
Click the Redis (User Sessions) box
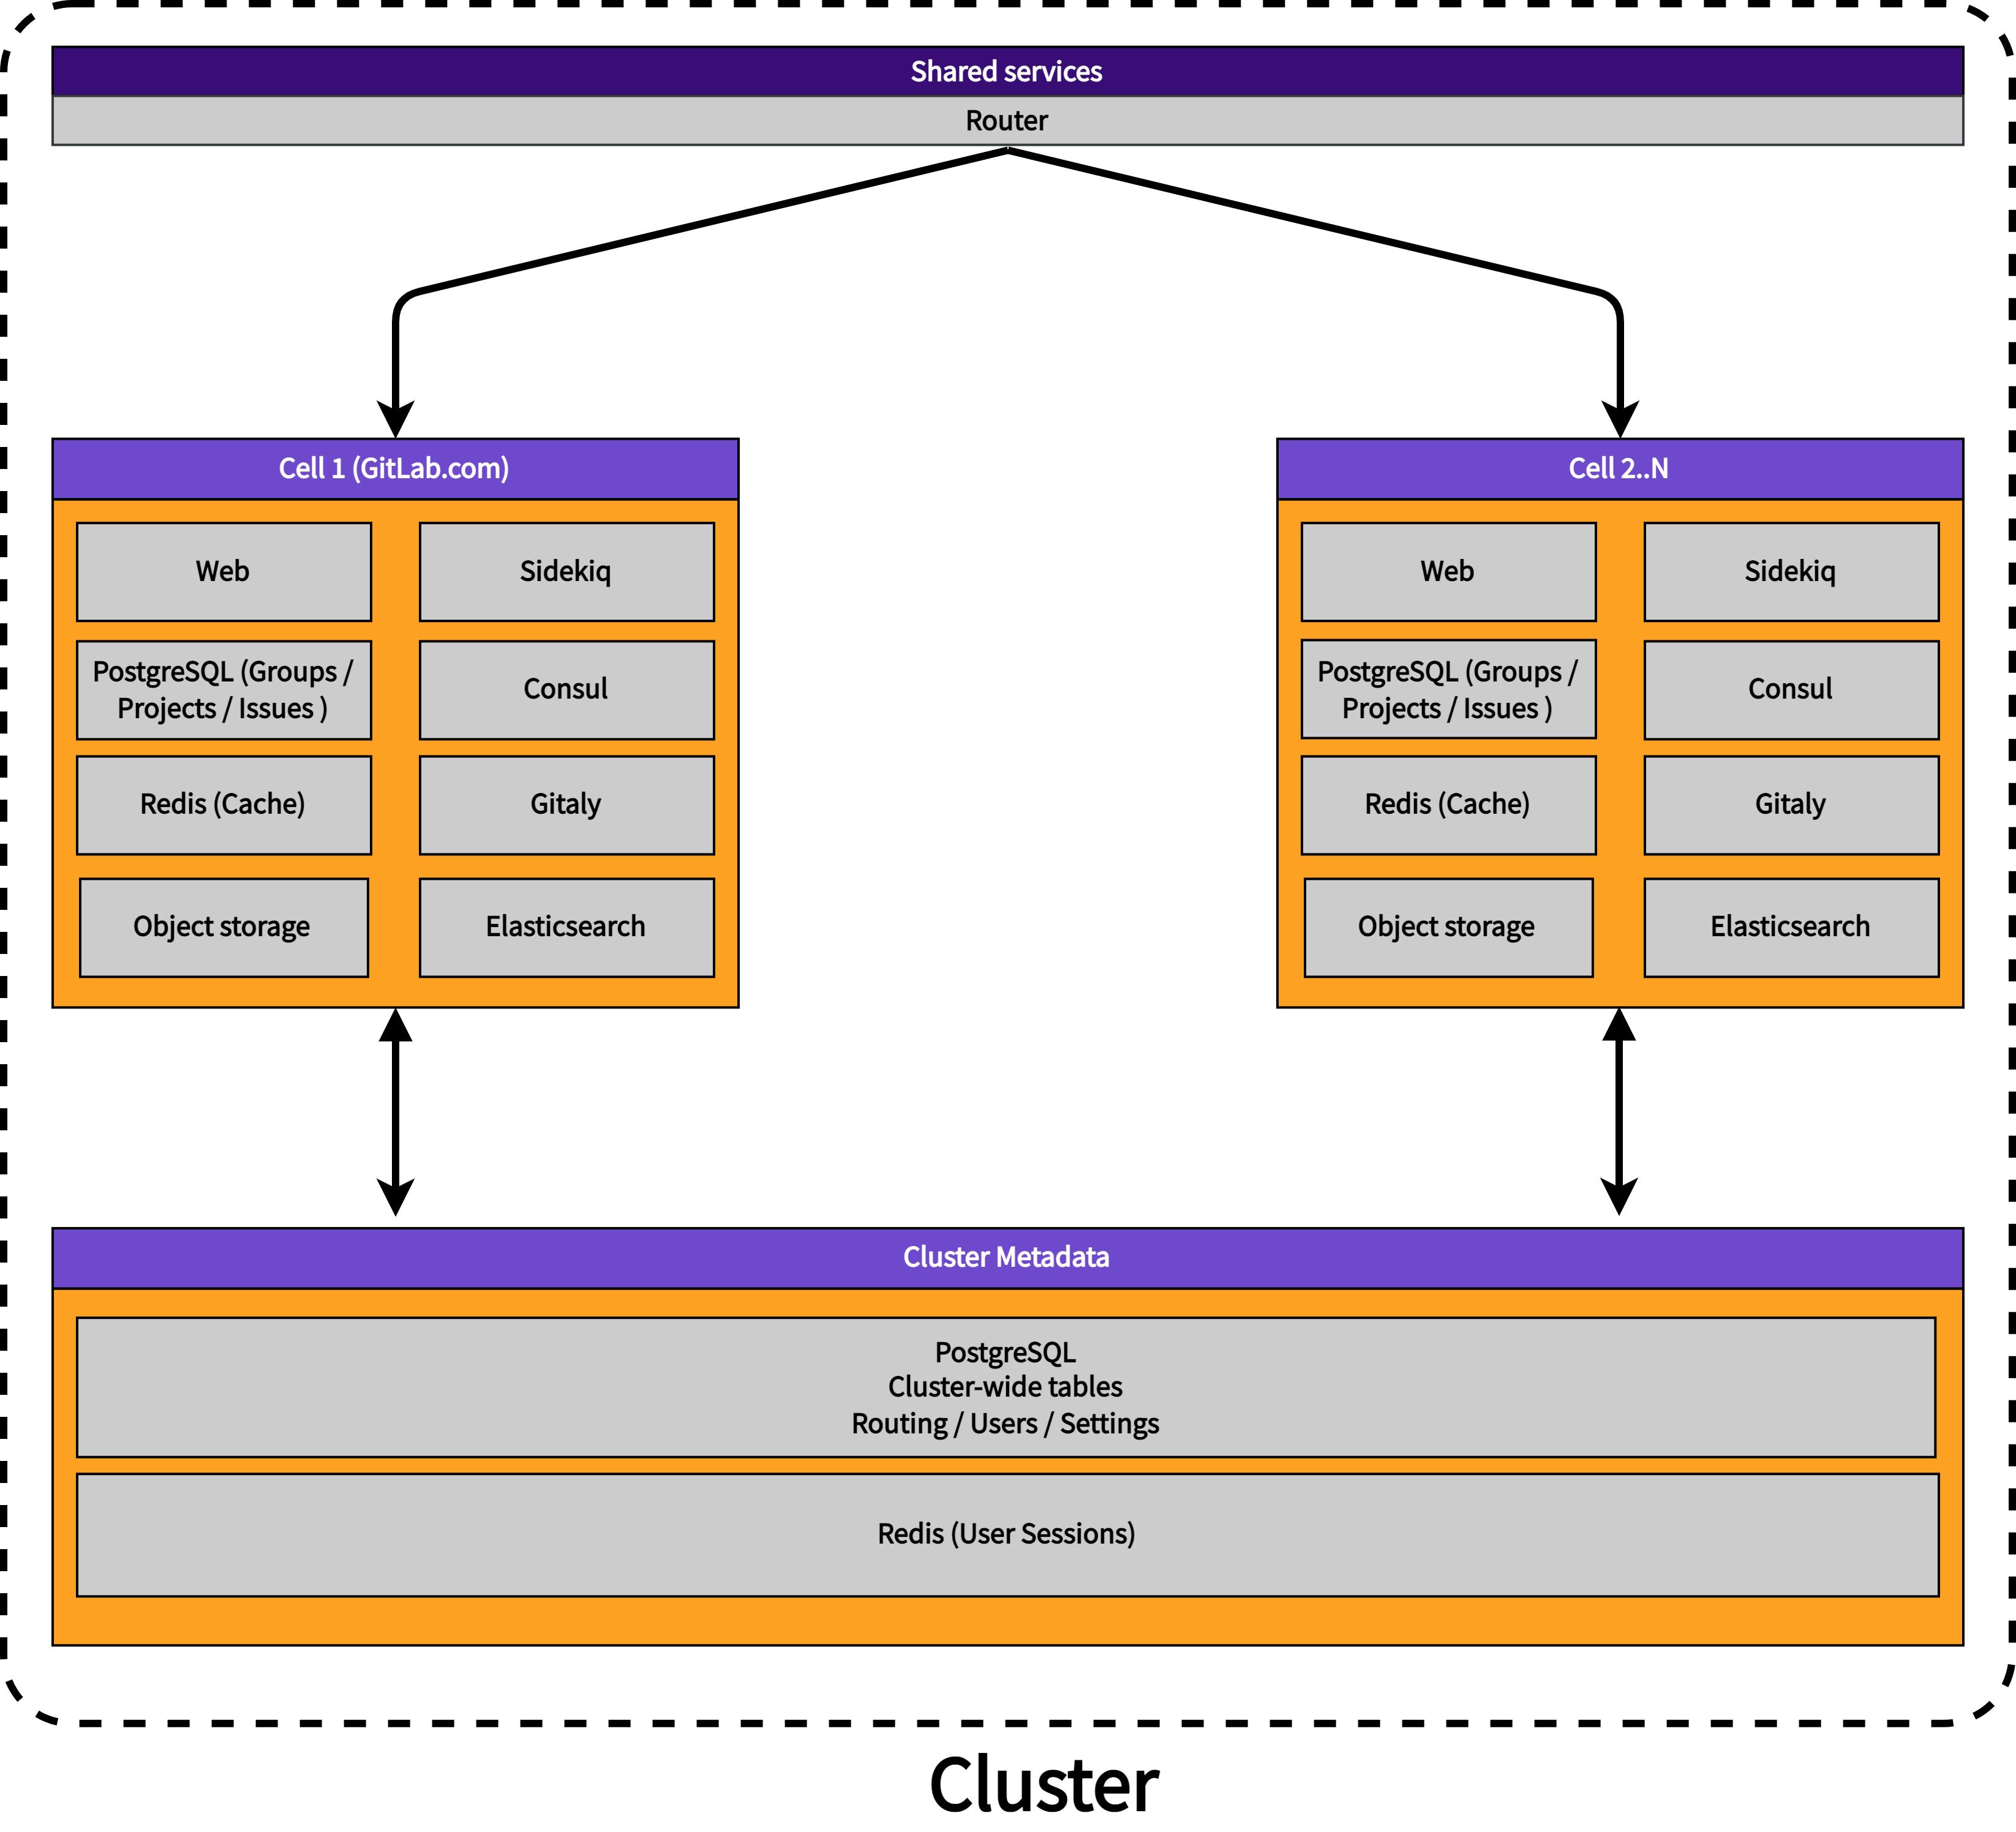click(x=1007, y=1535)
